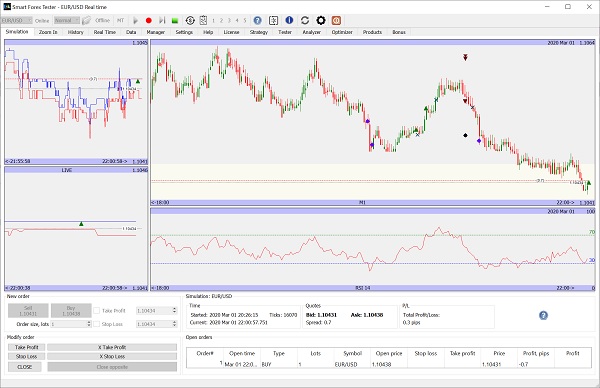Click the black diamond marker on chart

coord(465,135)
